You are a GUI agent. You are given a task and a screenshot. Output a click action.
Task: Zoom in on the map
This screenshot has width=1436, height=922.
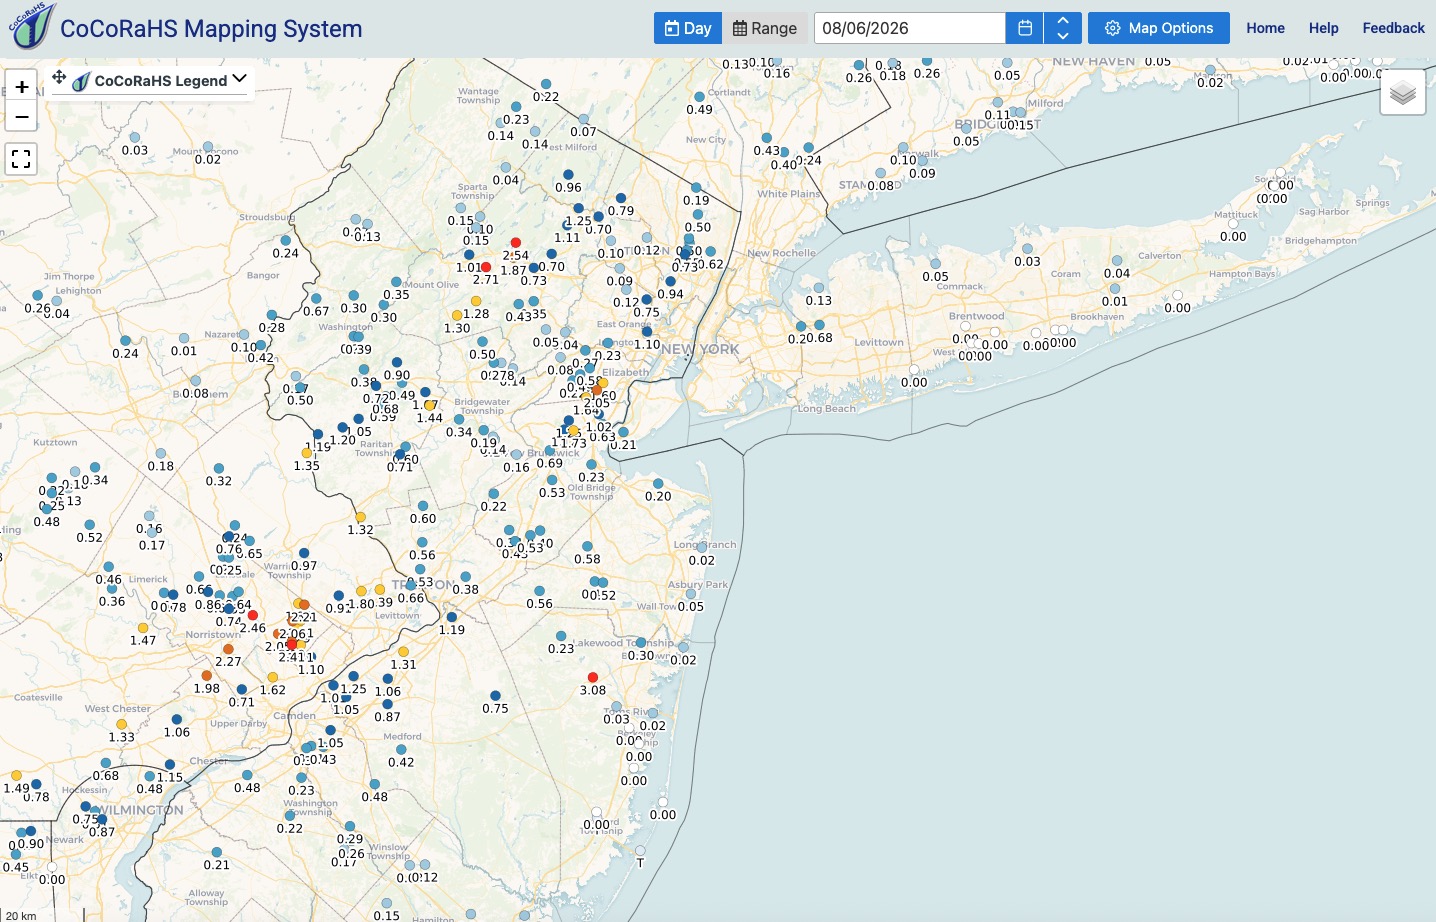(x=22, y=86)
